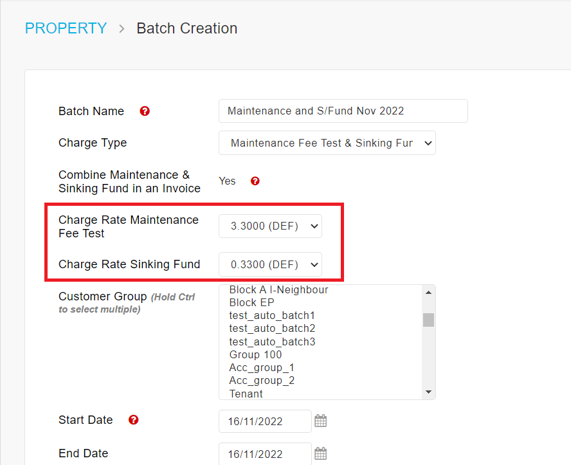Viewport: 571px width, 465px height.
Task: Click the PROPERTY breadcrumb link
Action: 66,28
